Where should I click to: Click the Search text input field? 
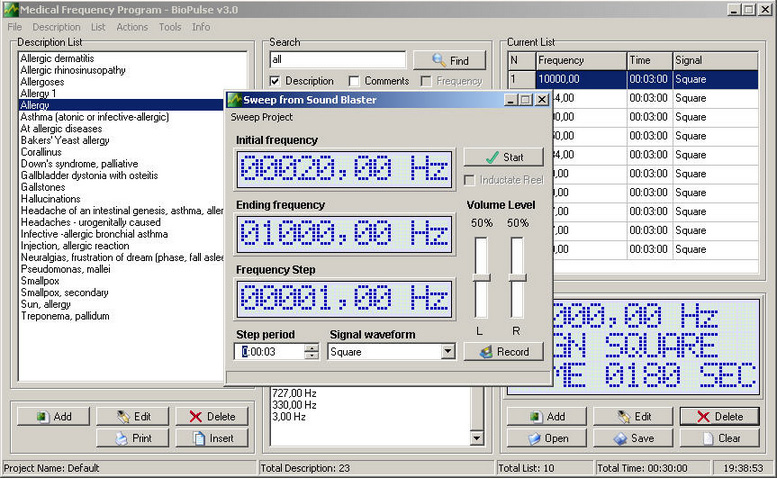337,61
